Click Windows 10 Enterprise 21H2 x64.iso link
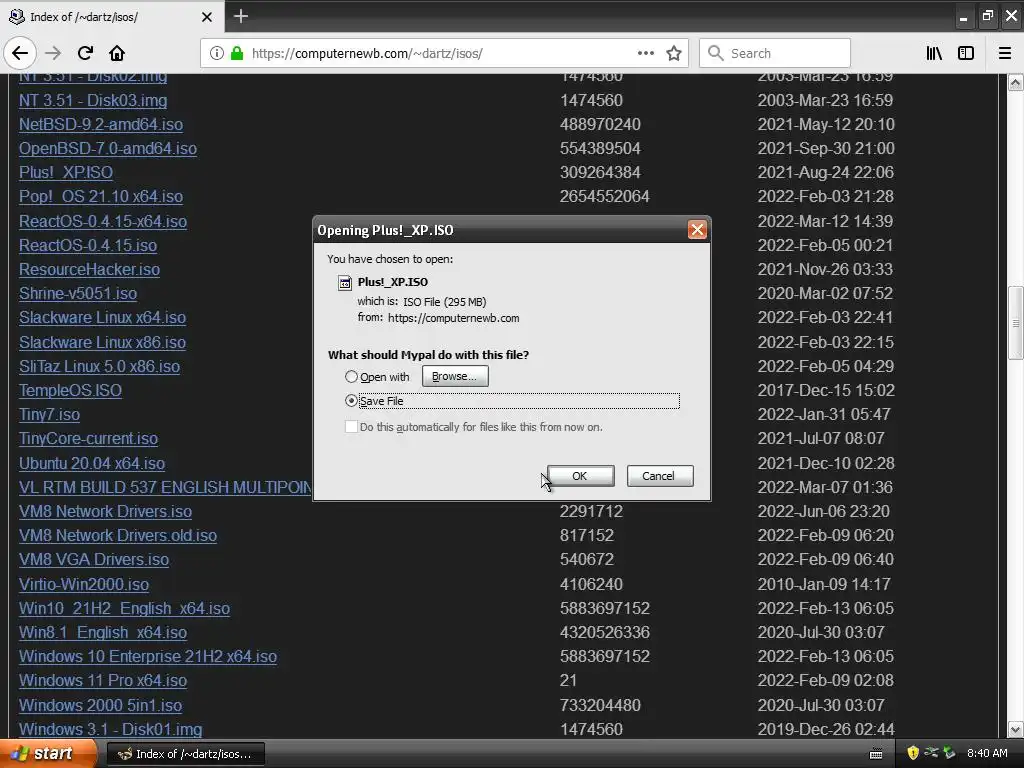The image size is (1024, 768). [148, 656]
